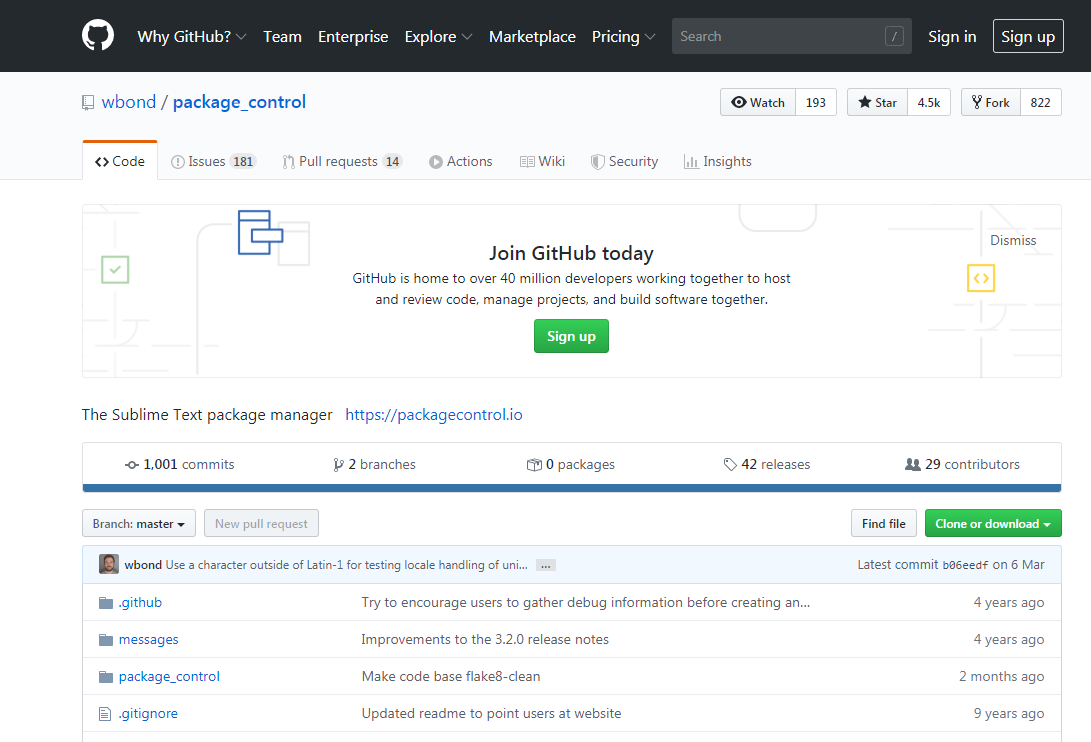Click the 822 forks count
1091x742 pixels.
(1040, 102)
